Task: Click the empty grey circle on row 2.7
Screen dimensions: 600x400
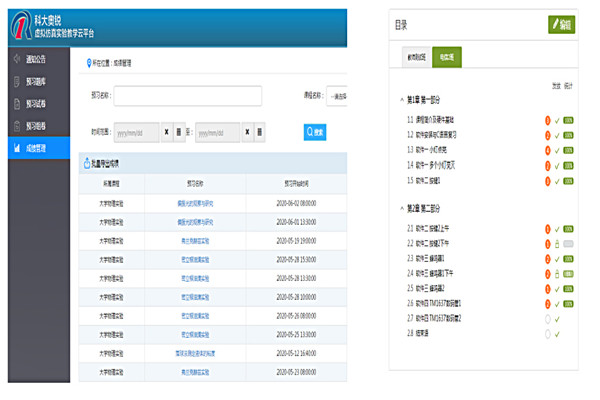Action: [548, 319]
